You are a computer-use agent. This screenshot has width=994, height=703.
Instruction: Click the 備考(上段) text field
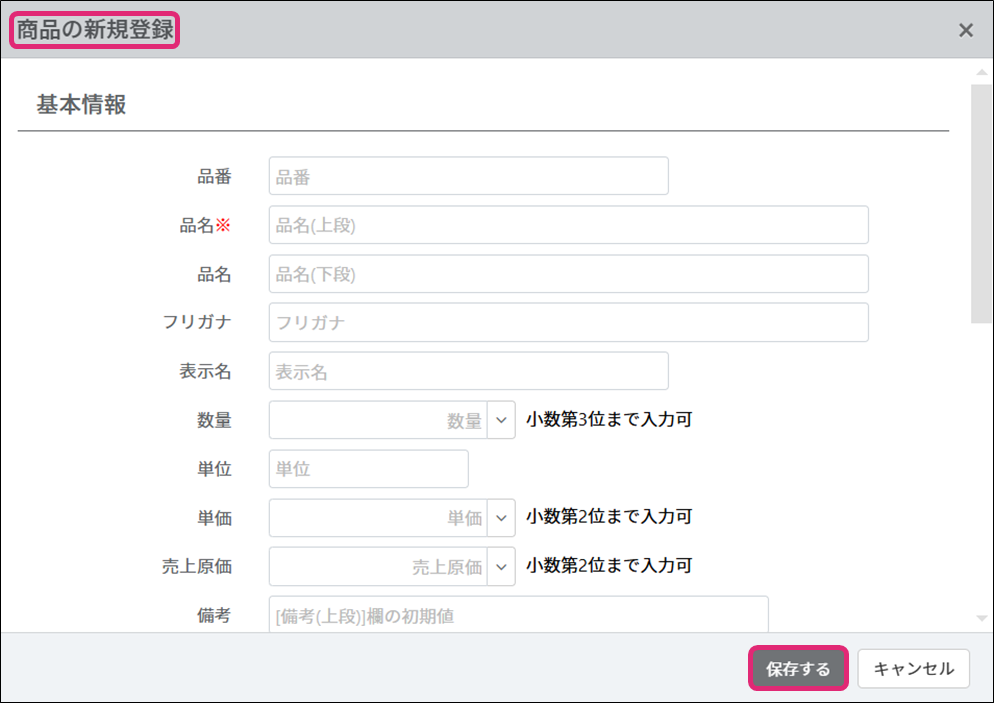(519, 614)
